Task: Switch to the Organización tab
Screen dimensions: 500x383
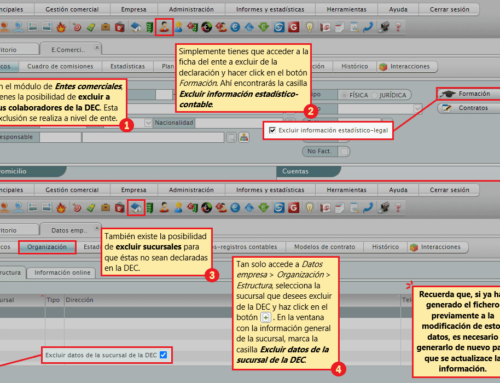Action: click(x=47, y=247)
